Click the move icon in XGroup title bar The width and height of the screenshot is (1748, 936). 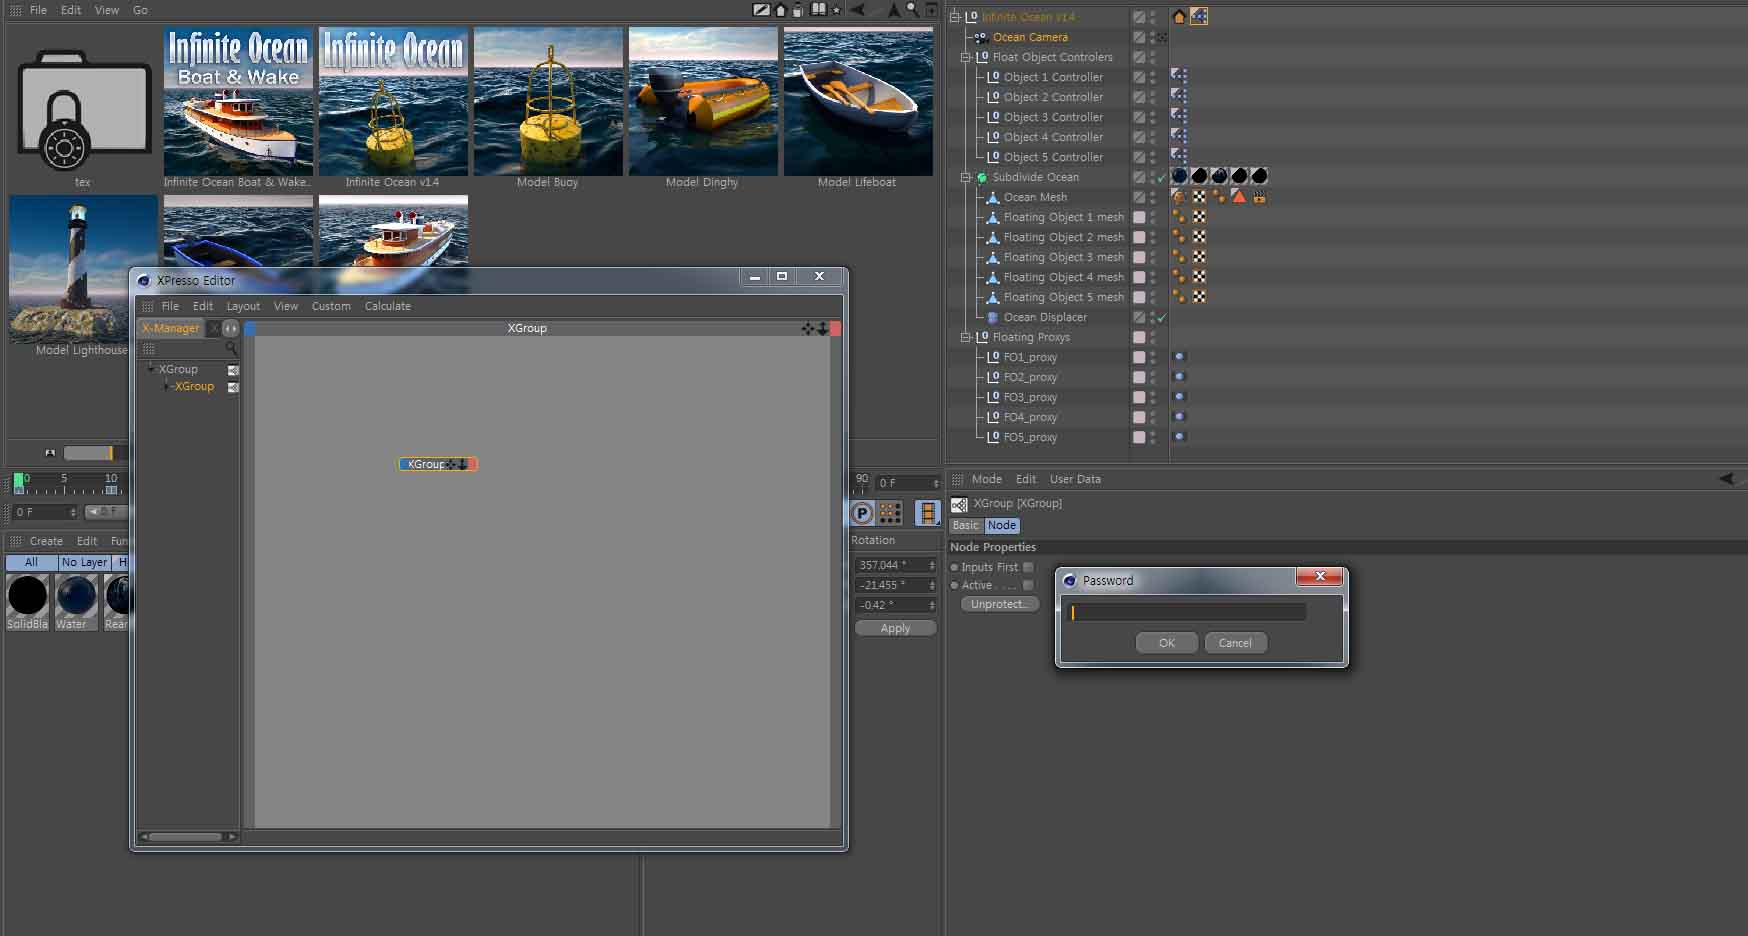(x=808, y=328)
